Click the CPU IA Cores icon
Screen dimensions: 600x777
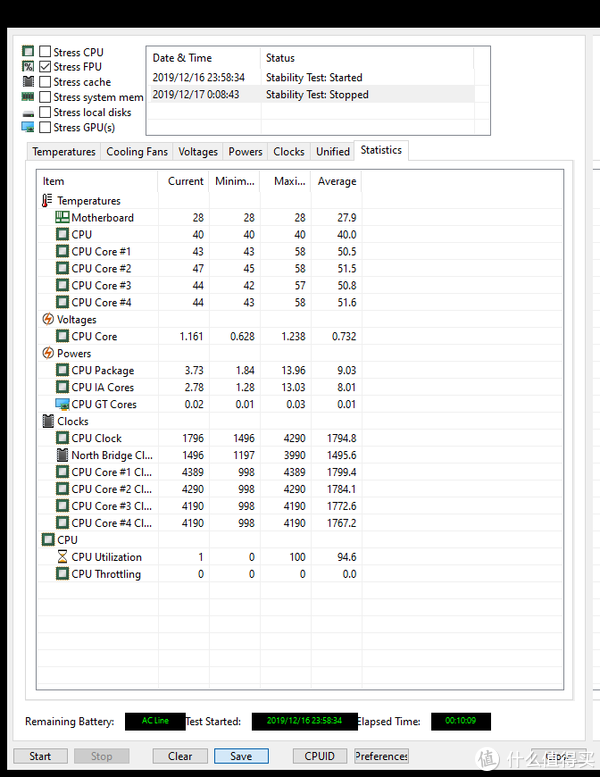[62, 387]
